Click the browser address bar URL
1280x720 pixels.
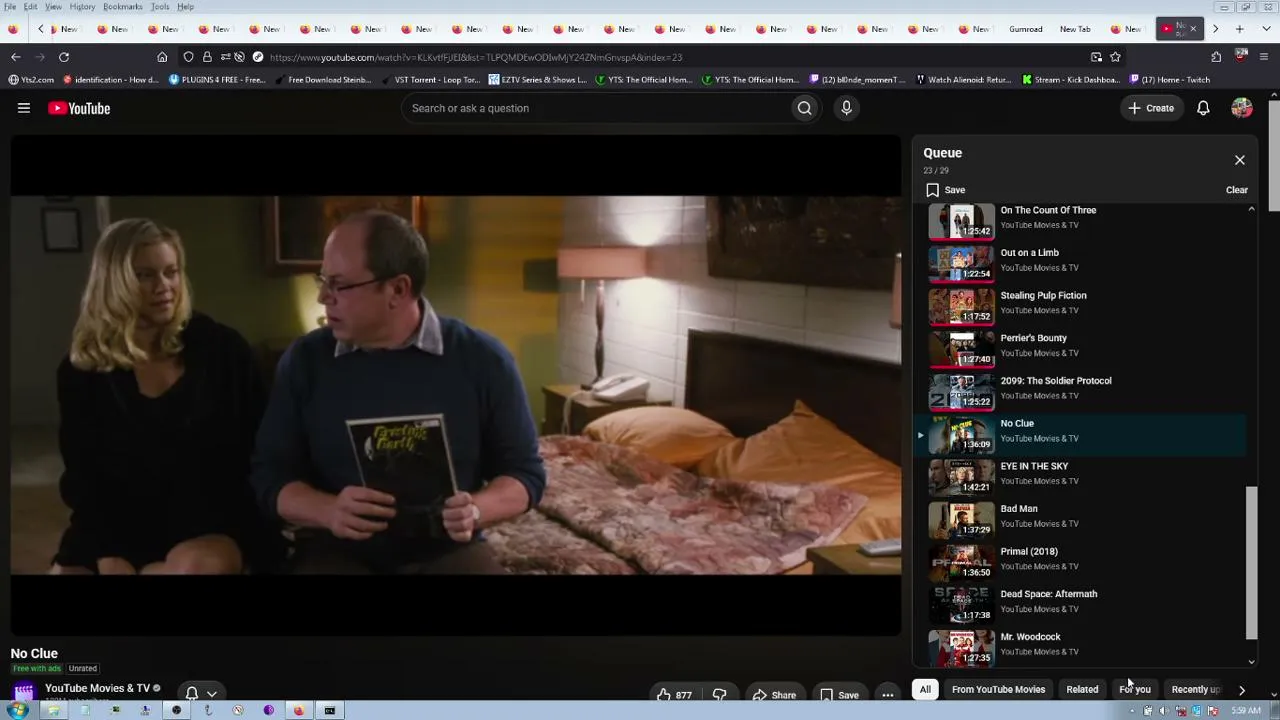[476, 57]
